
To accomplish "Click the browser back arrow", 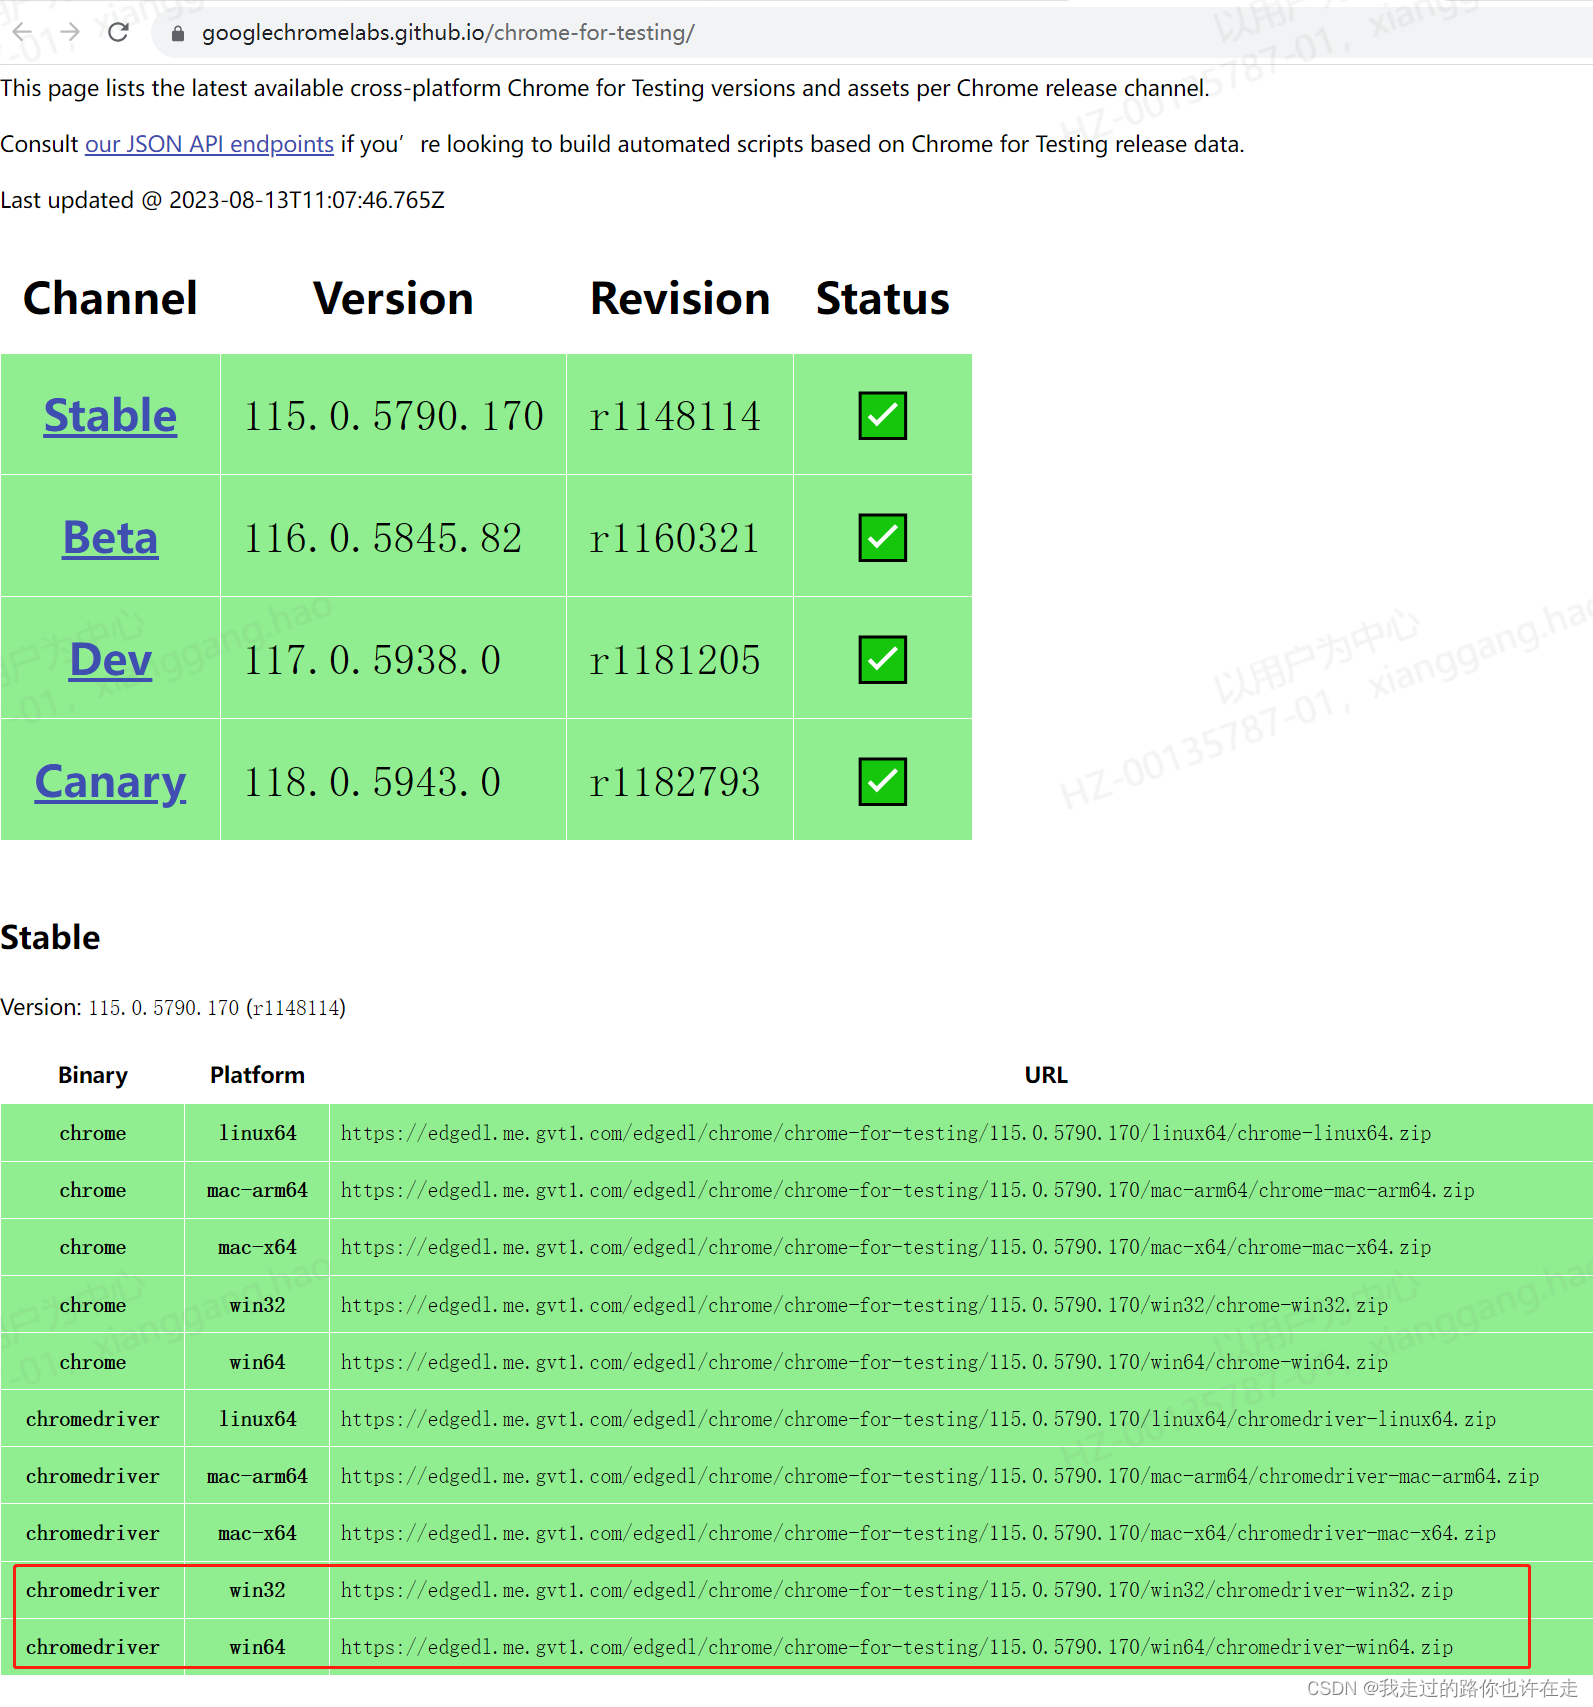I will point(22,32).
